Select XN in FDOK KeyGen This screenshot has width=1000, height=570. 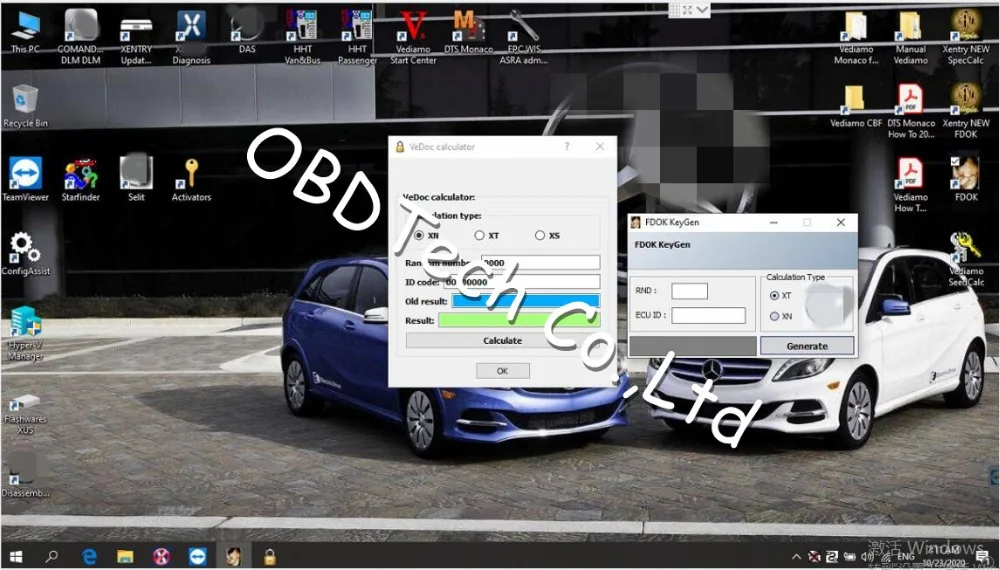[774, 316]
